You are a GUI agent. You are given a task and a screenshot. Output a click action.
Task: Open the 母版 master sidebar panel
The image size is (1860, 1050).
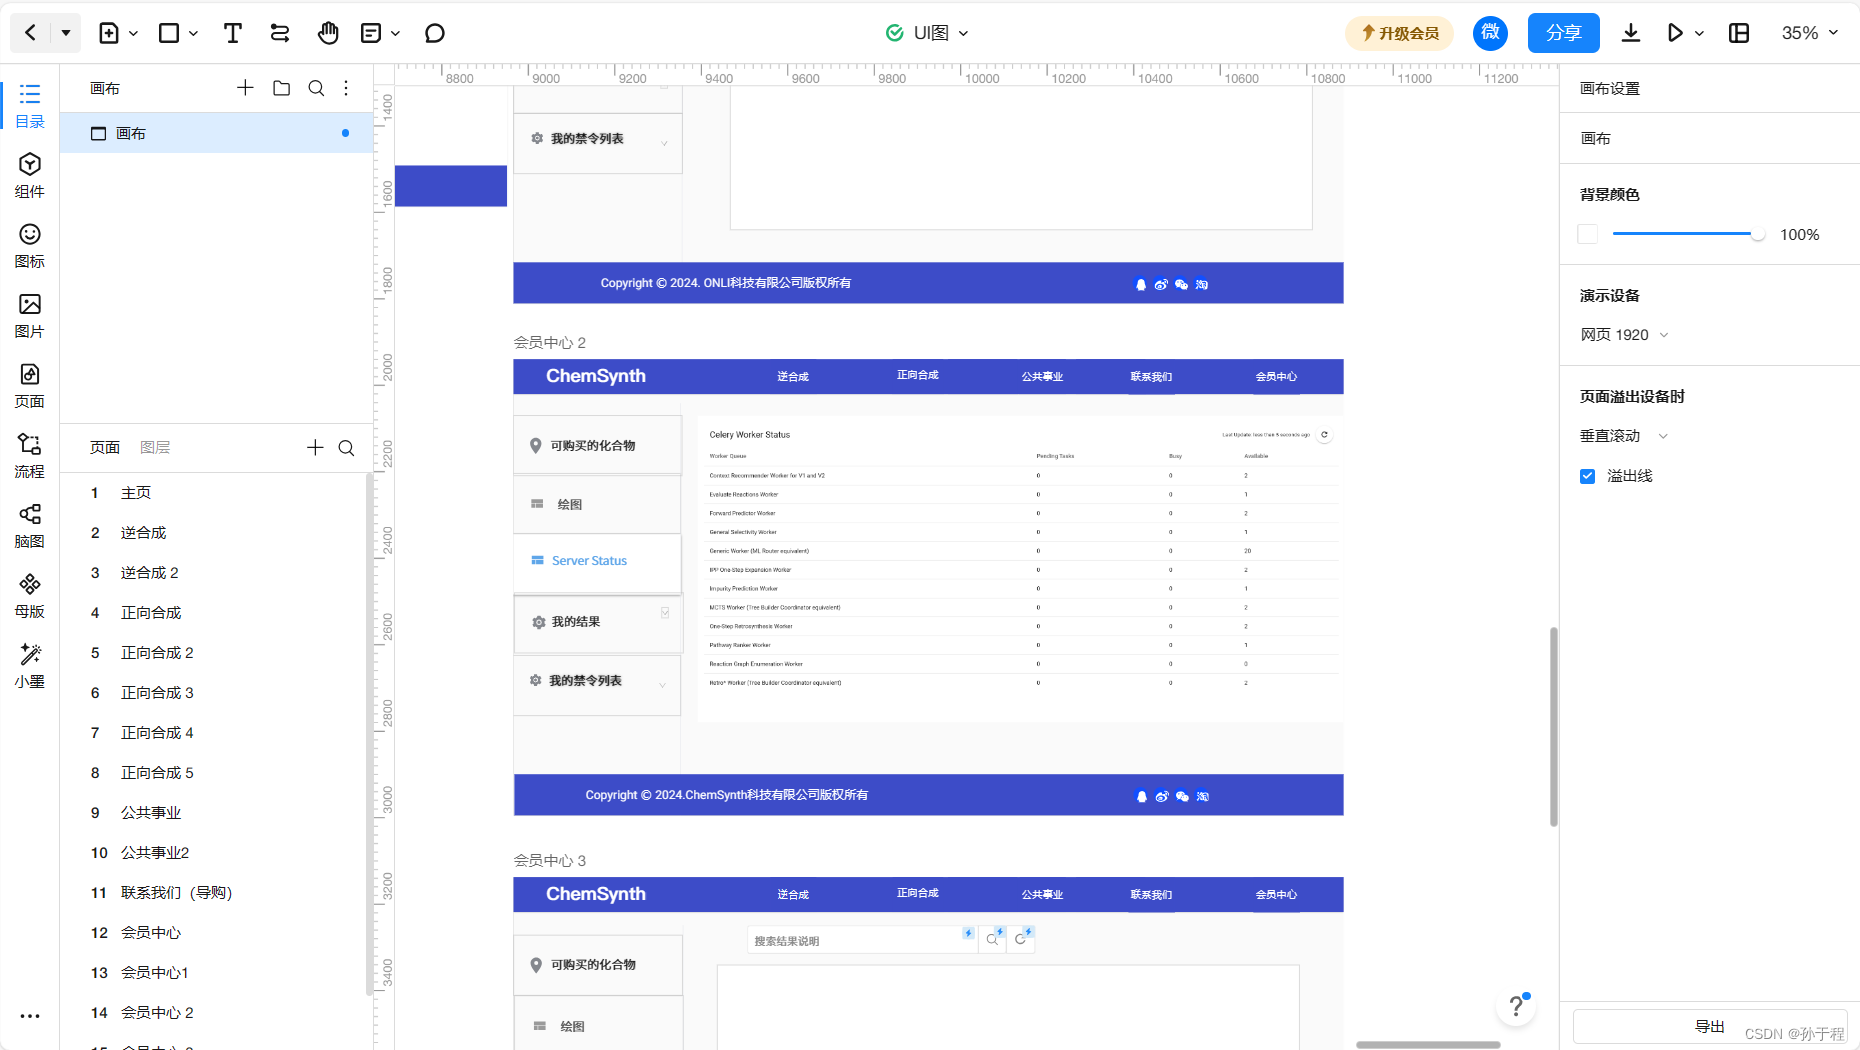tap(30, 595)
